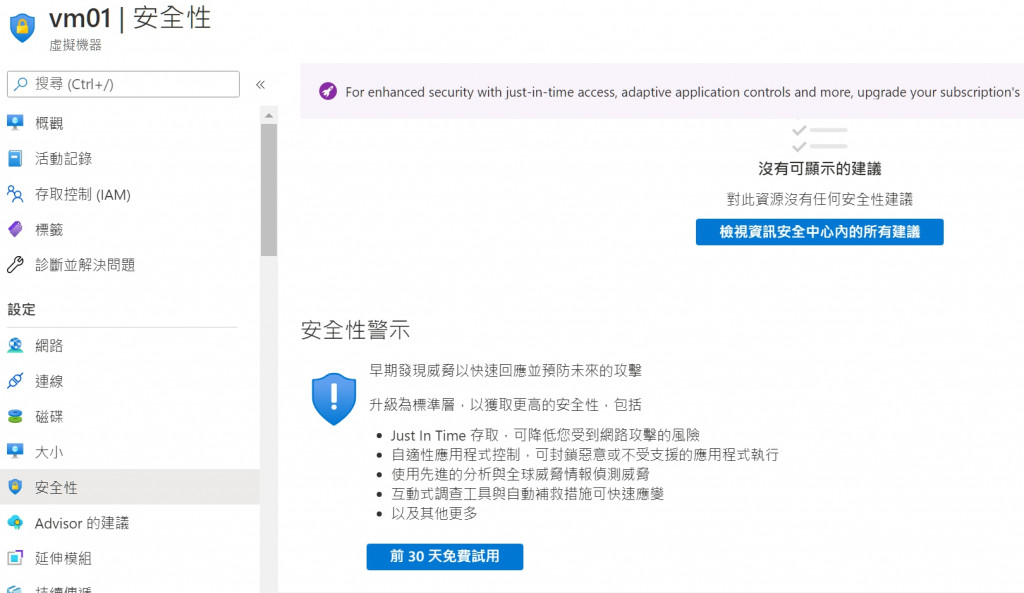Click 使用先進的分析與全球威脅情報偵測威脅 bullet
1024x593 pixels.
click(520, 474)
